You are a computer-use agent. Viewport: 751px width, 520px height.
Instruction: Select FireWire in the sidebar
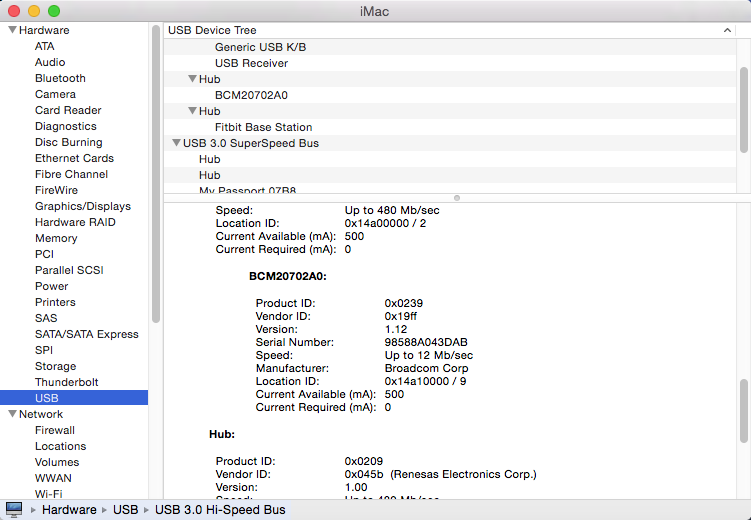(56, 190)
